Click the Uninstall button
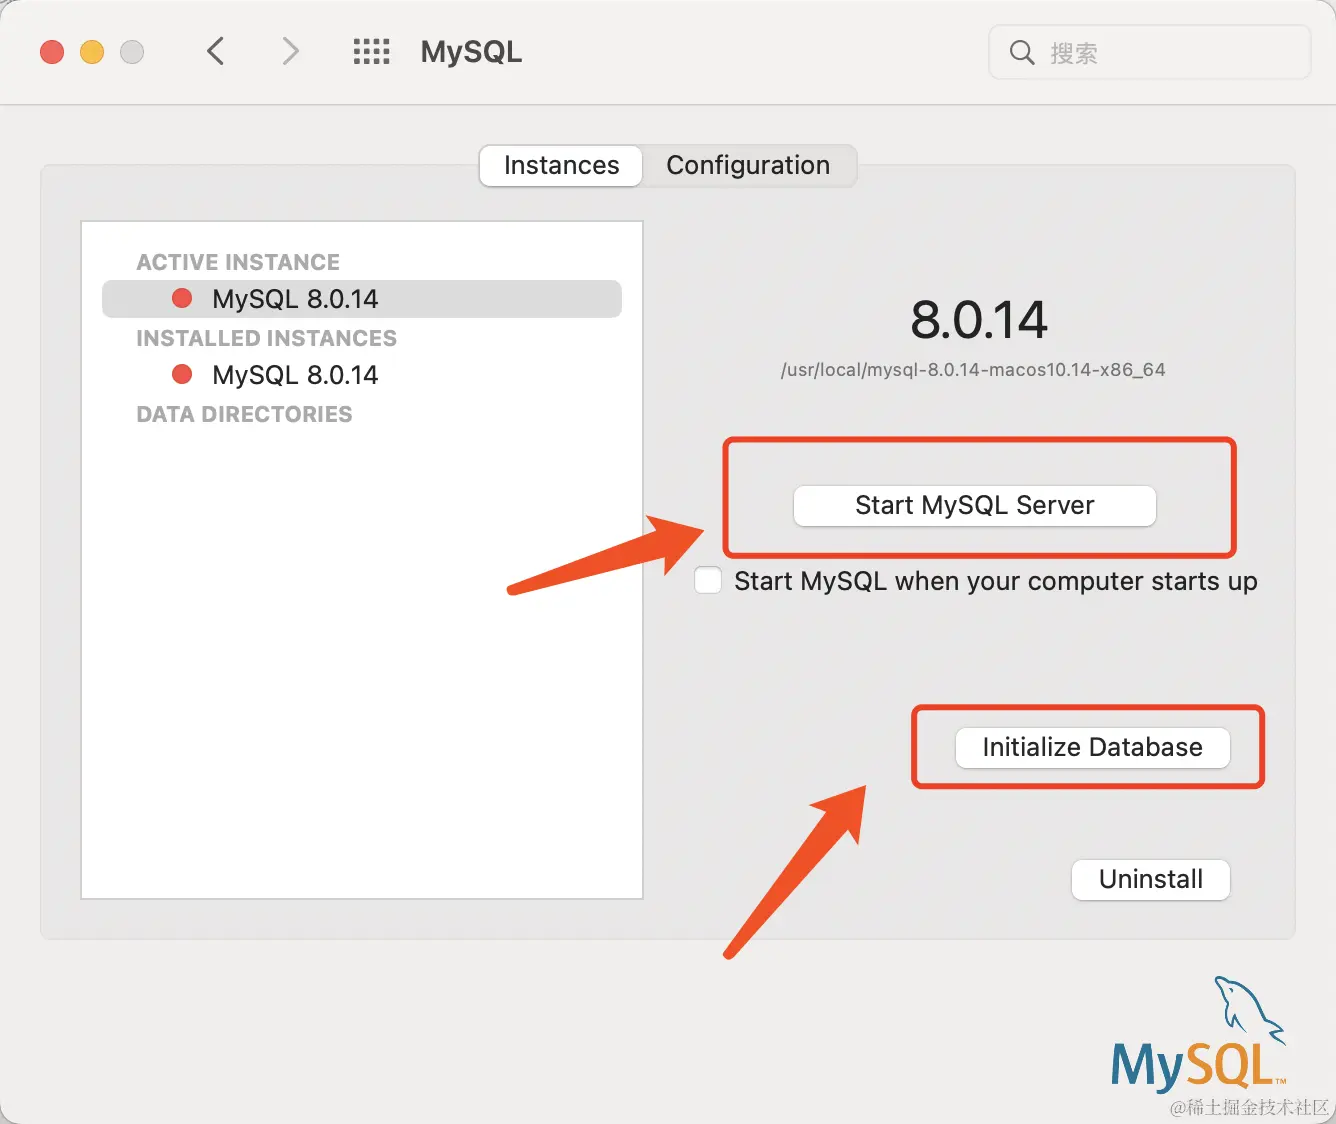Screen dimensions: 1336x1124 [x=1151, y=879]
